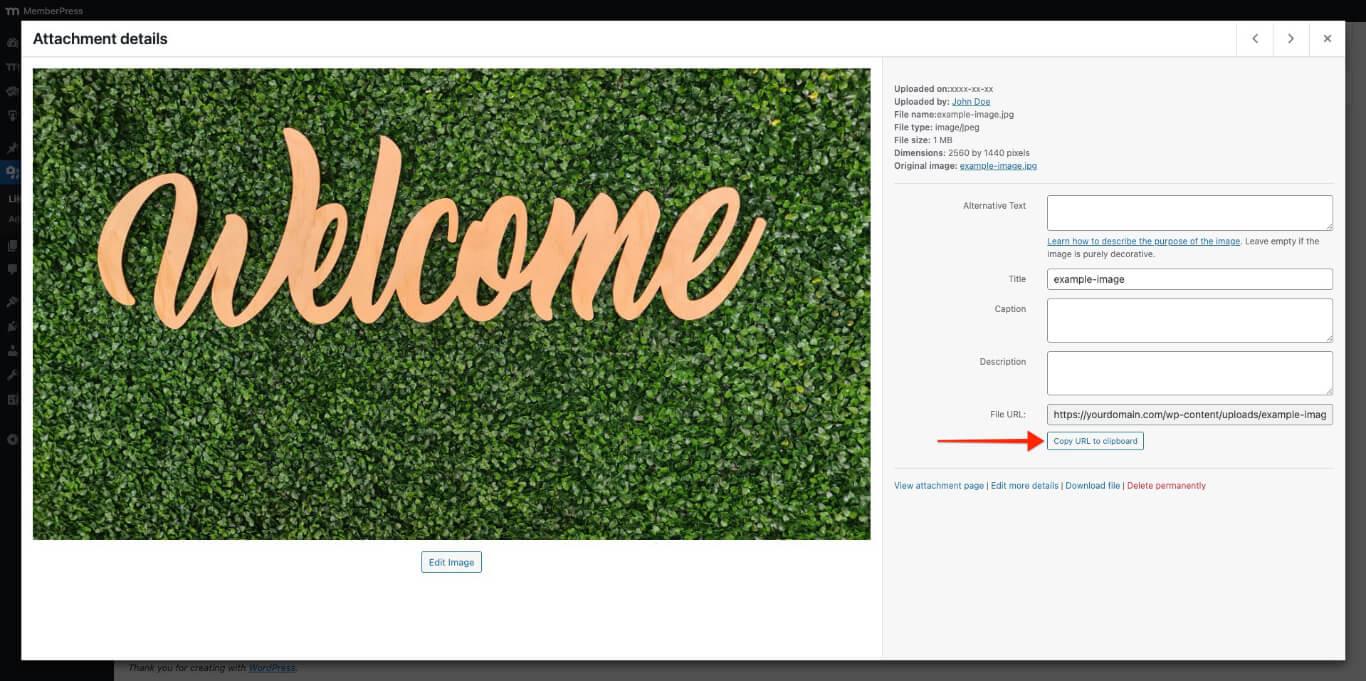Navigate to the next attachment using the arrow
The image size is (1366, 681).
click(x=1290, y=38)
